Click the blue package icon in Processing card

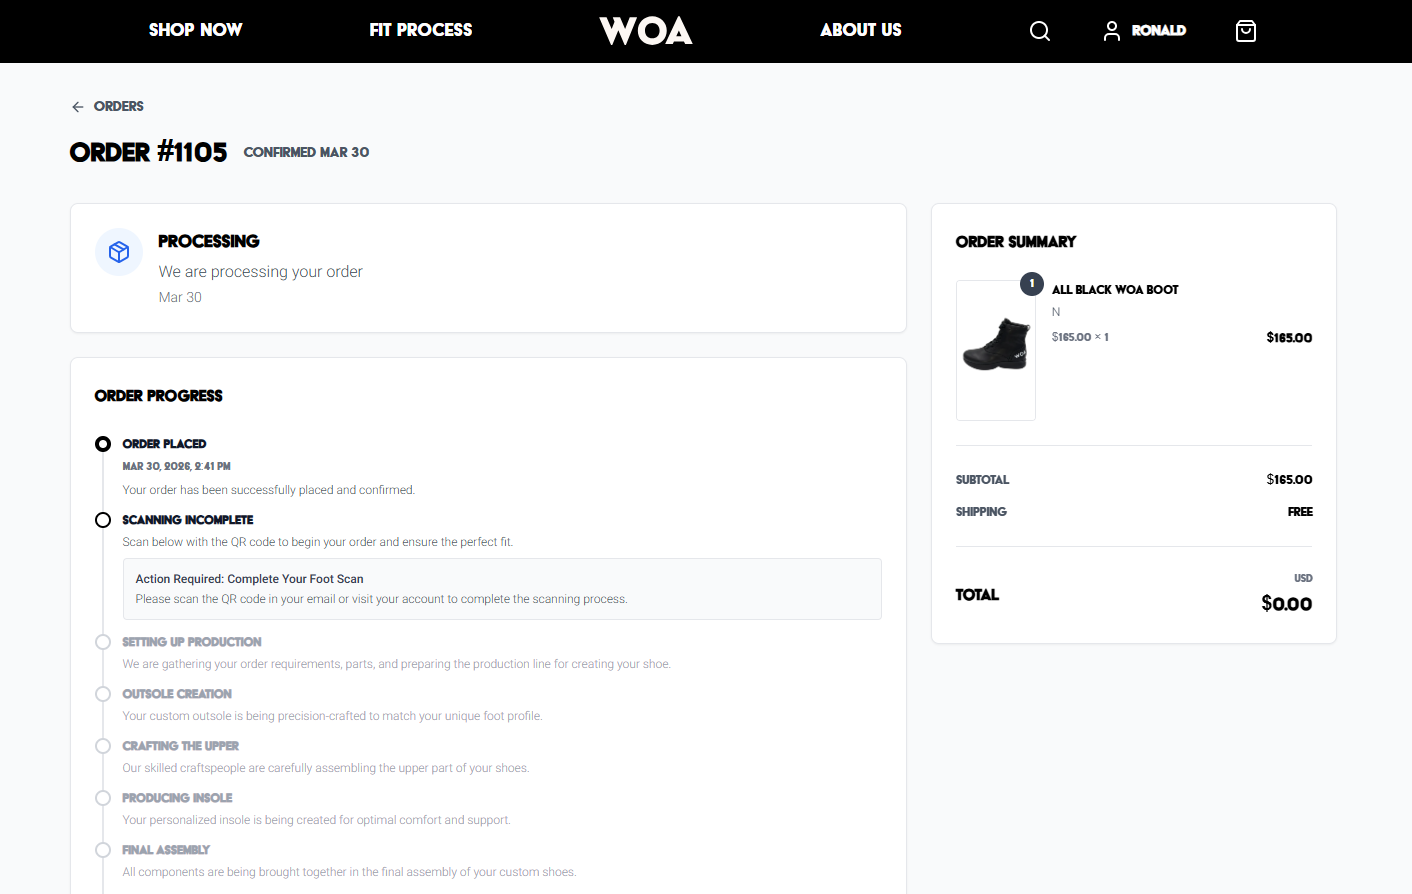point(119,252)
